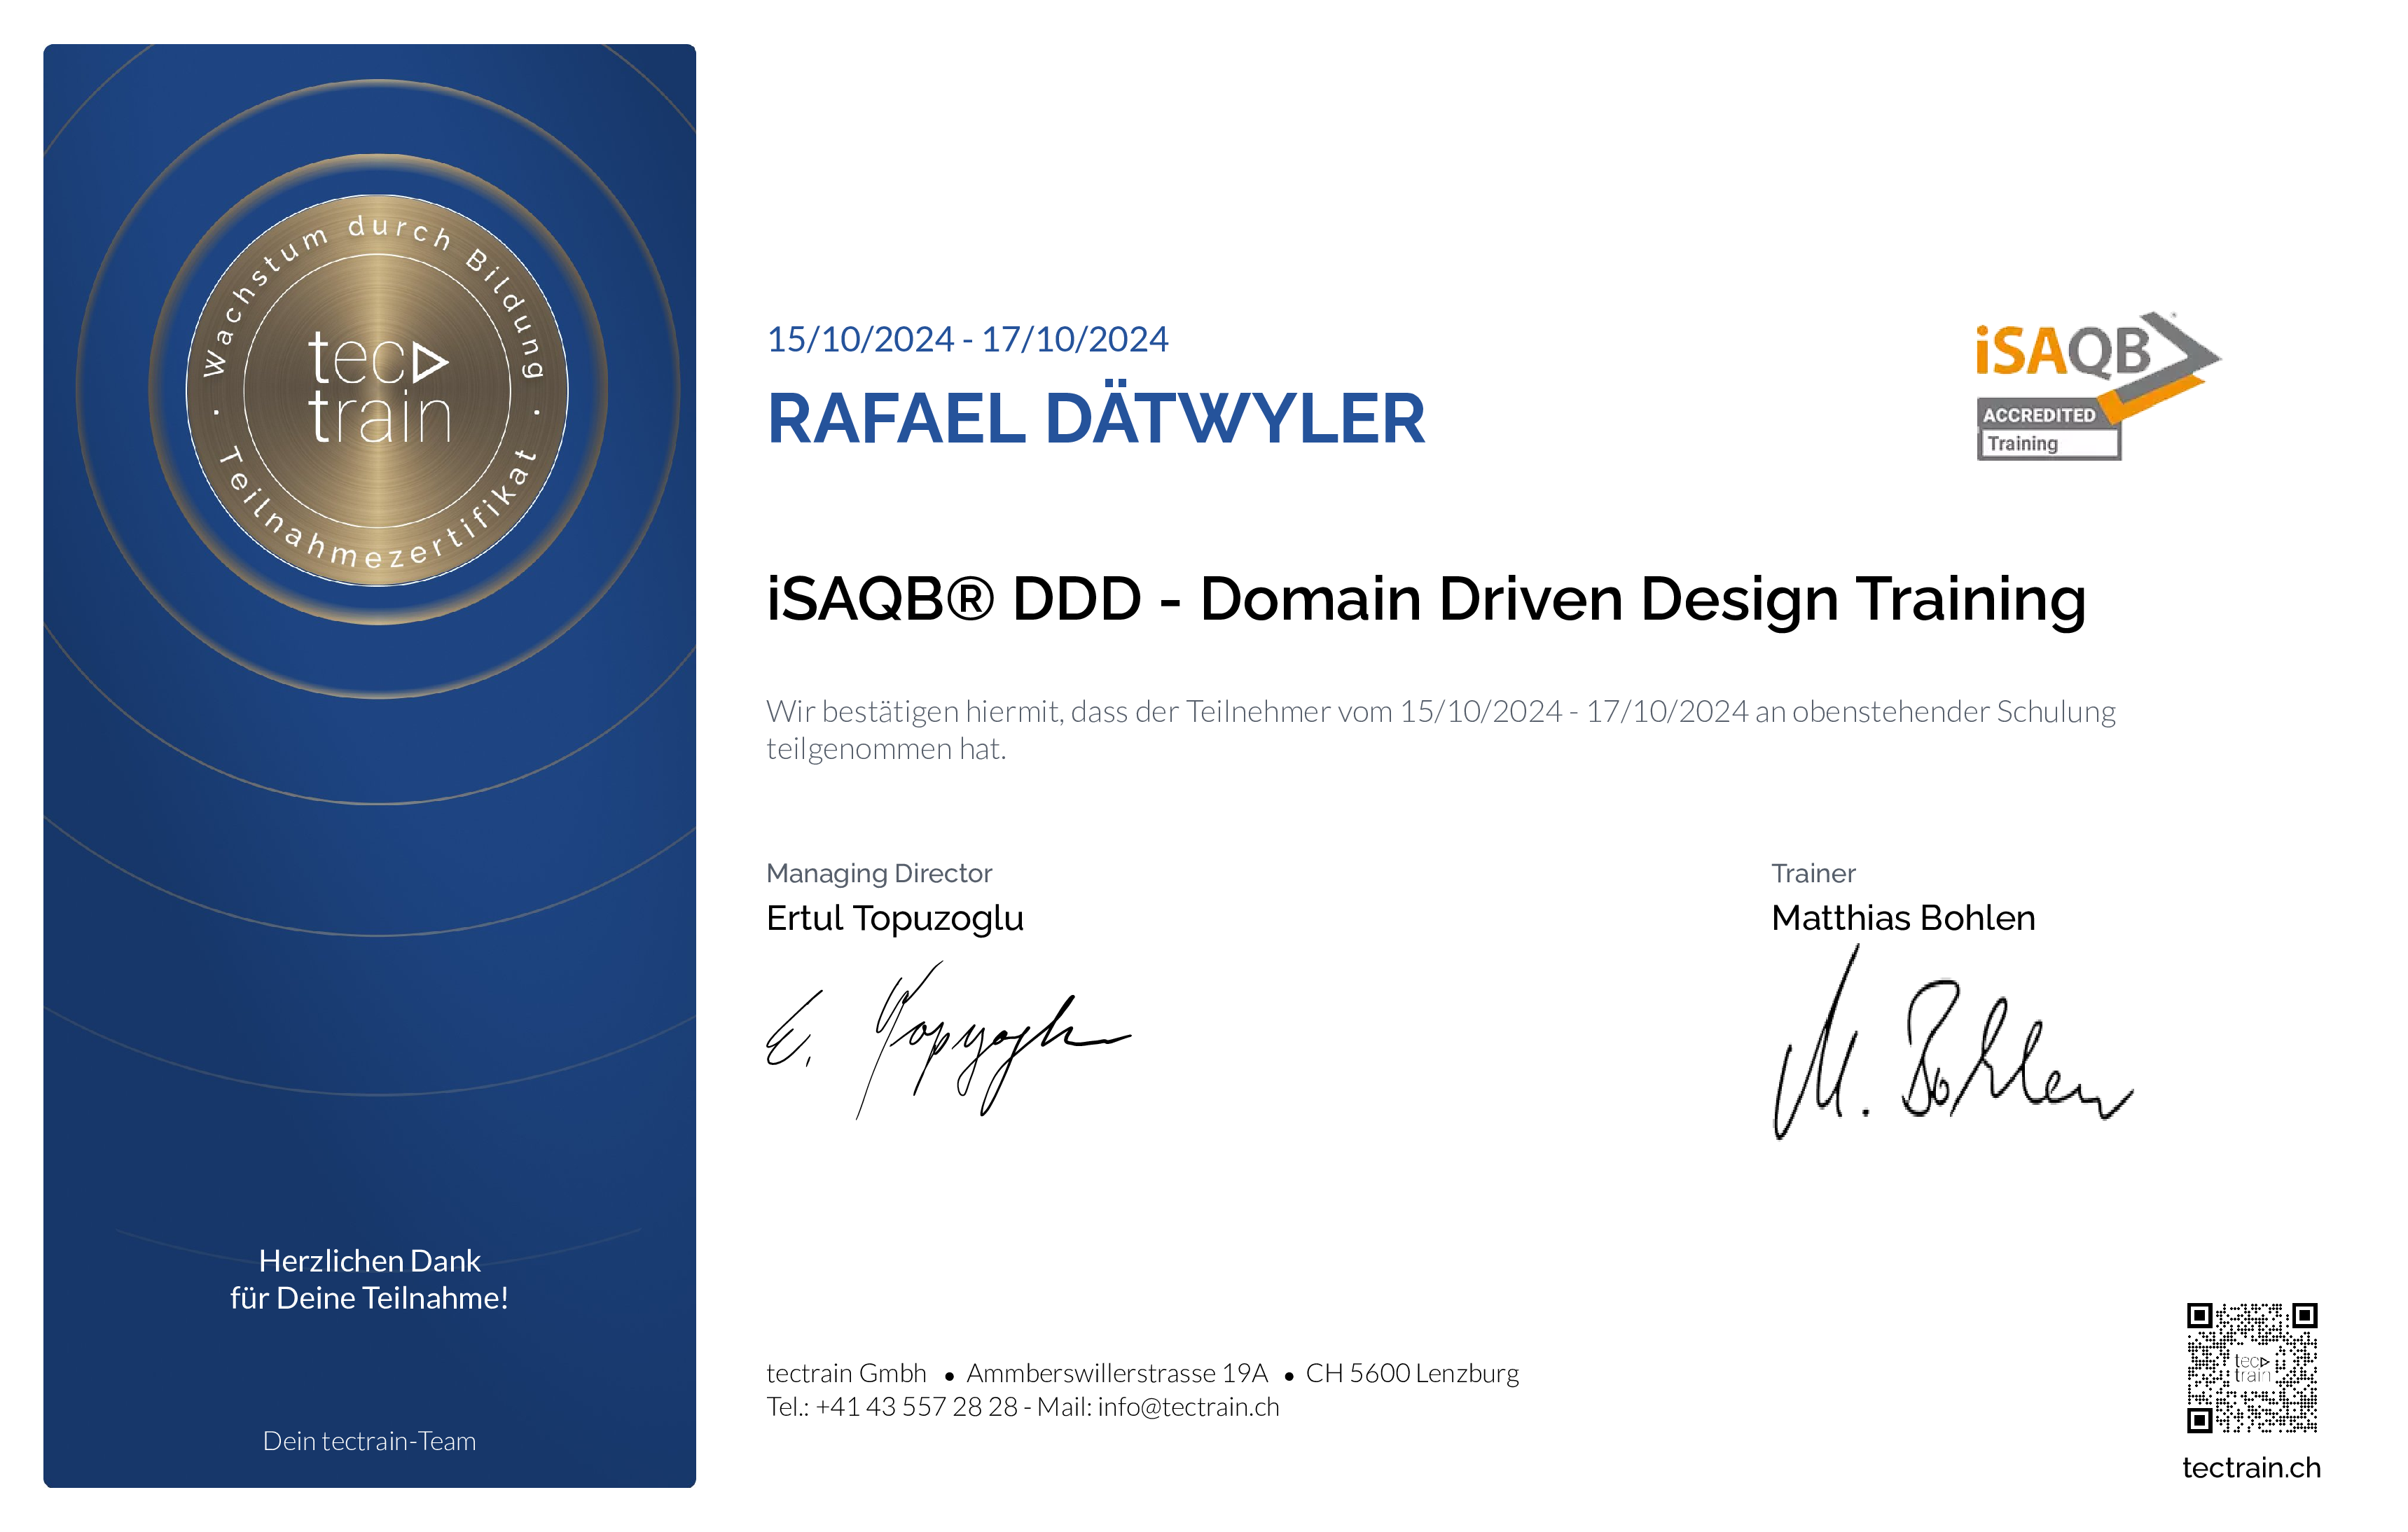
Task: Click the phone number +41 43 557 28 28
Action: (916, 1407)
